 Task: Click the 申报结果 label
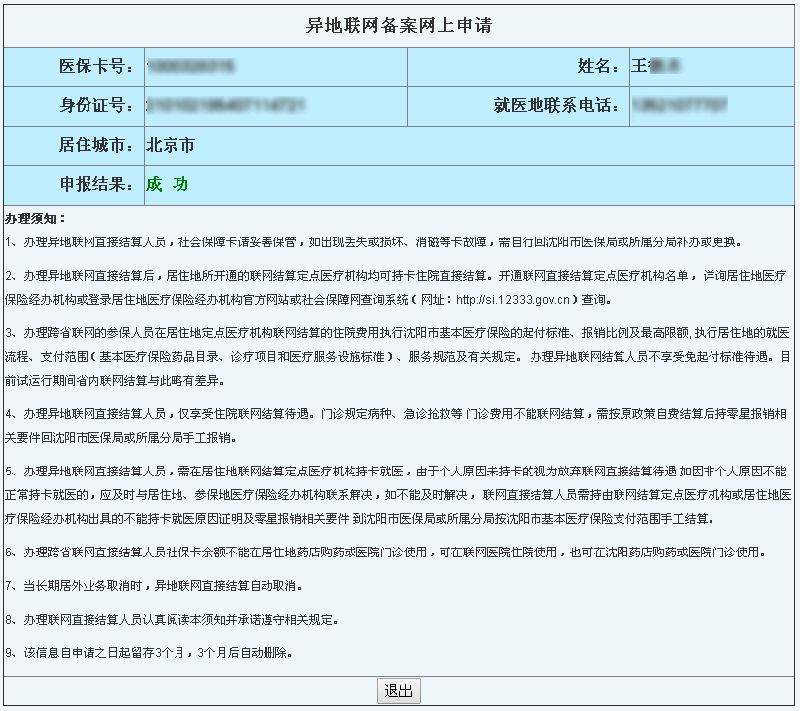tap(97, 184)
